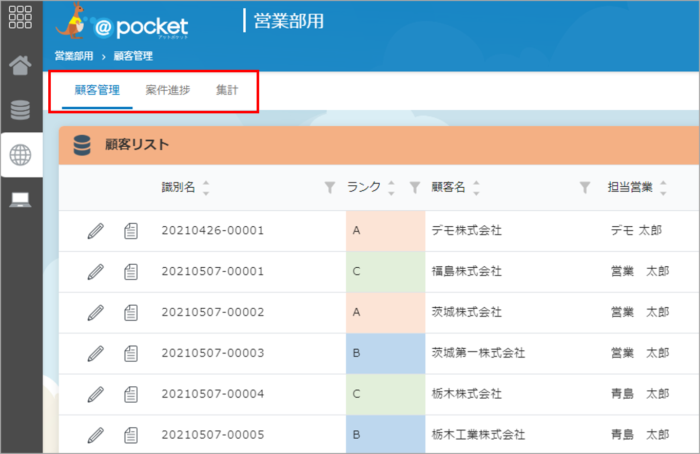This screenshot has width=700, height=454.
Task: Open document icon for 20210507-00001
Action: click(x=131, y=271)
